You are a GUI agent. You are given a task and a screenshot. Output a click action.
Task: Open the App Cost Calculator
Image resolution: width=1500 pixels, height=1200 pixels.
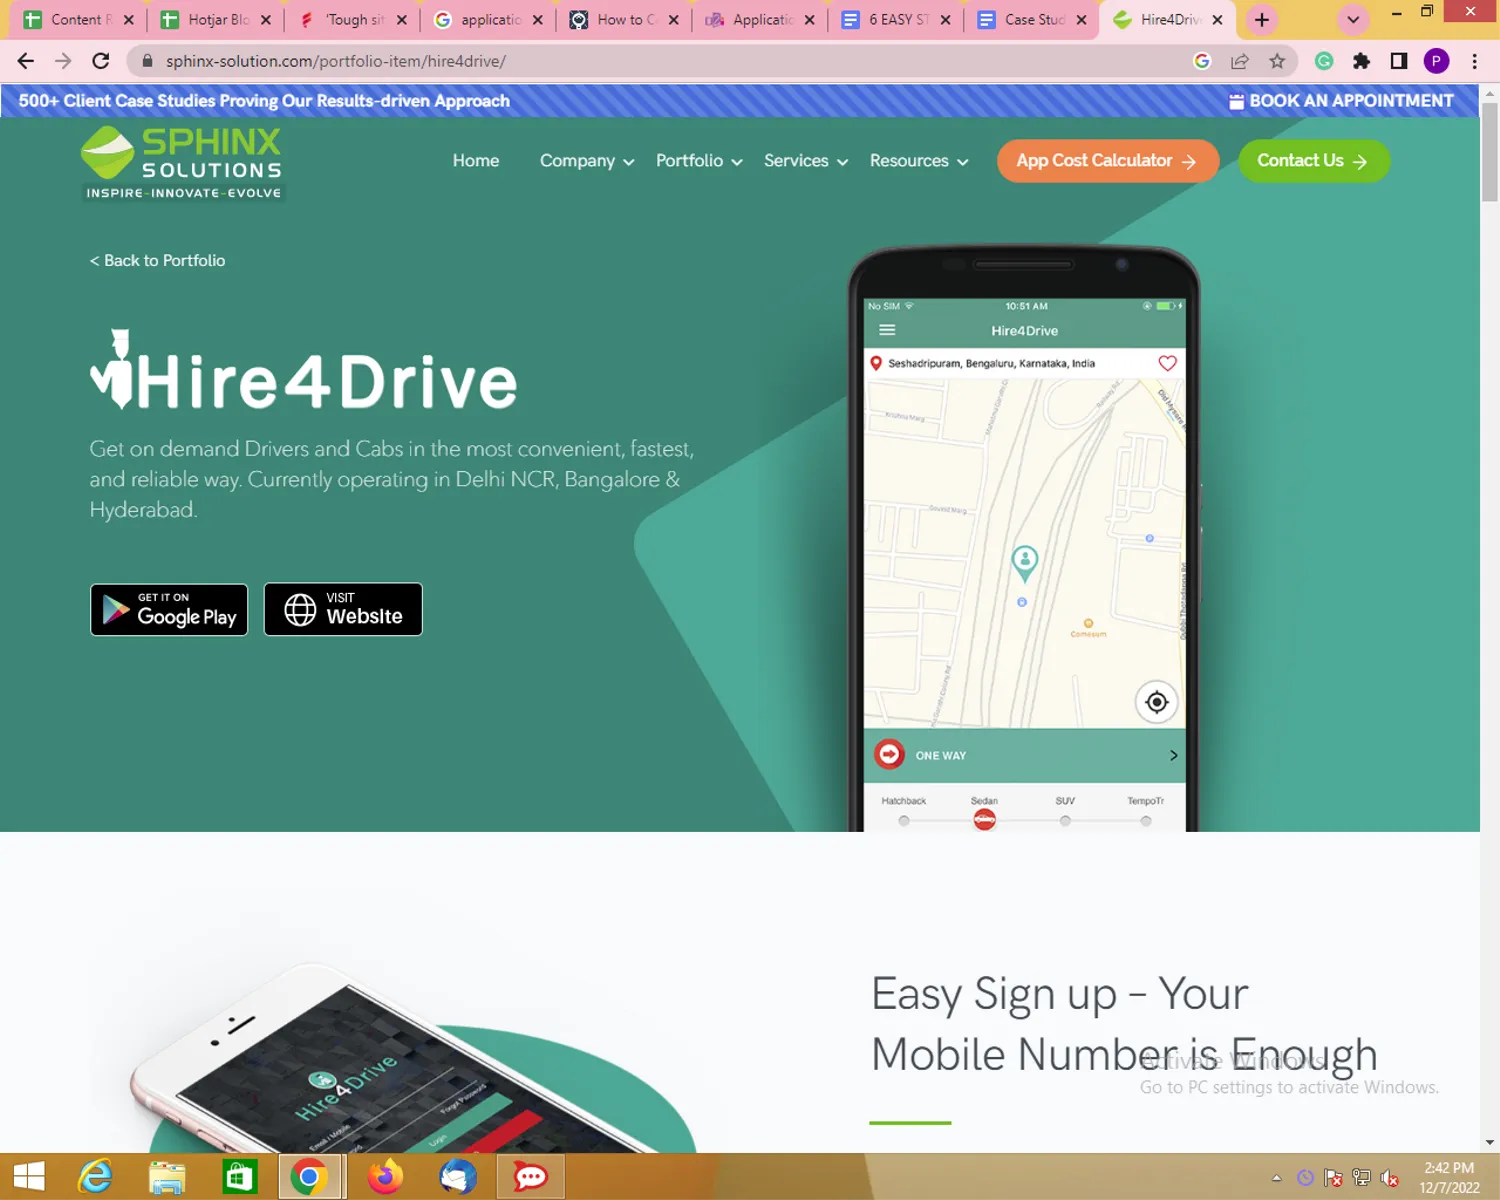(x=1107, y=161)
